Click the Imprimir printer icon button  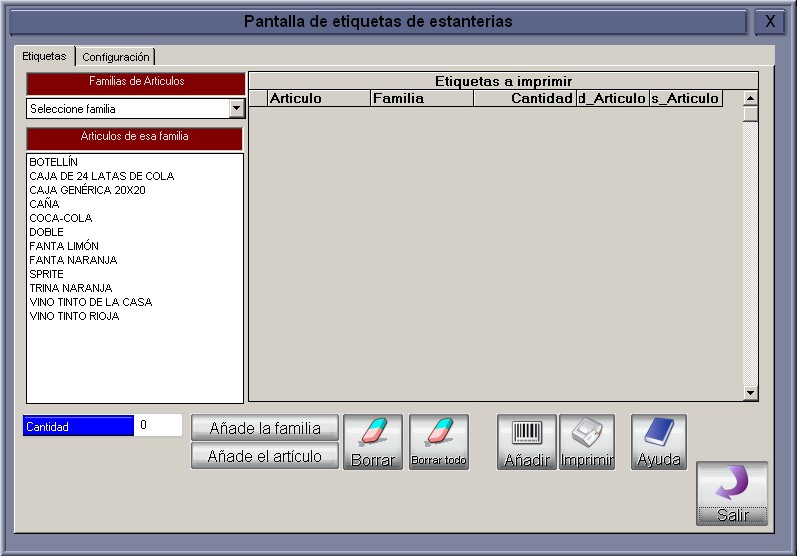click(587, 442)
